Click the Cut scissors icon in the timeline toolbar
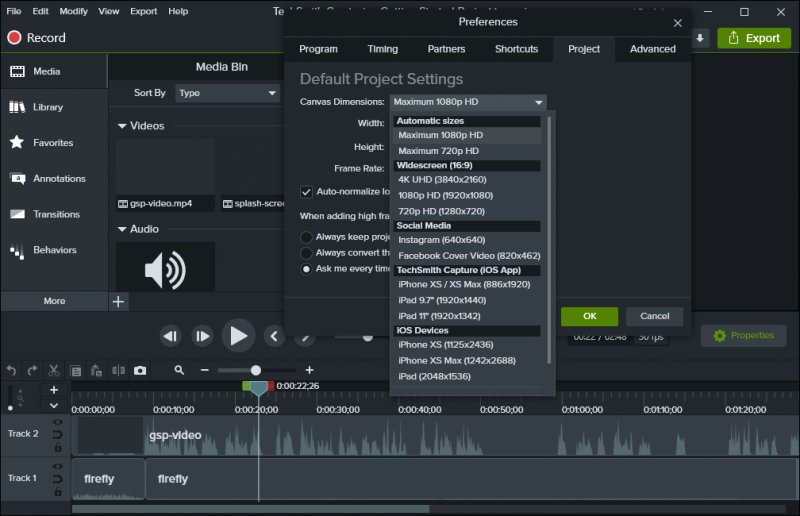Screen dimensions: 800x516 click(54, 370)
